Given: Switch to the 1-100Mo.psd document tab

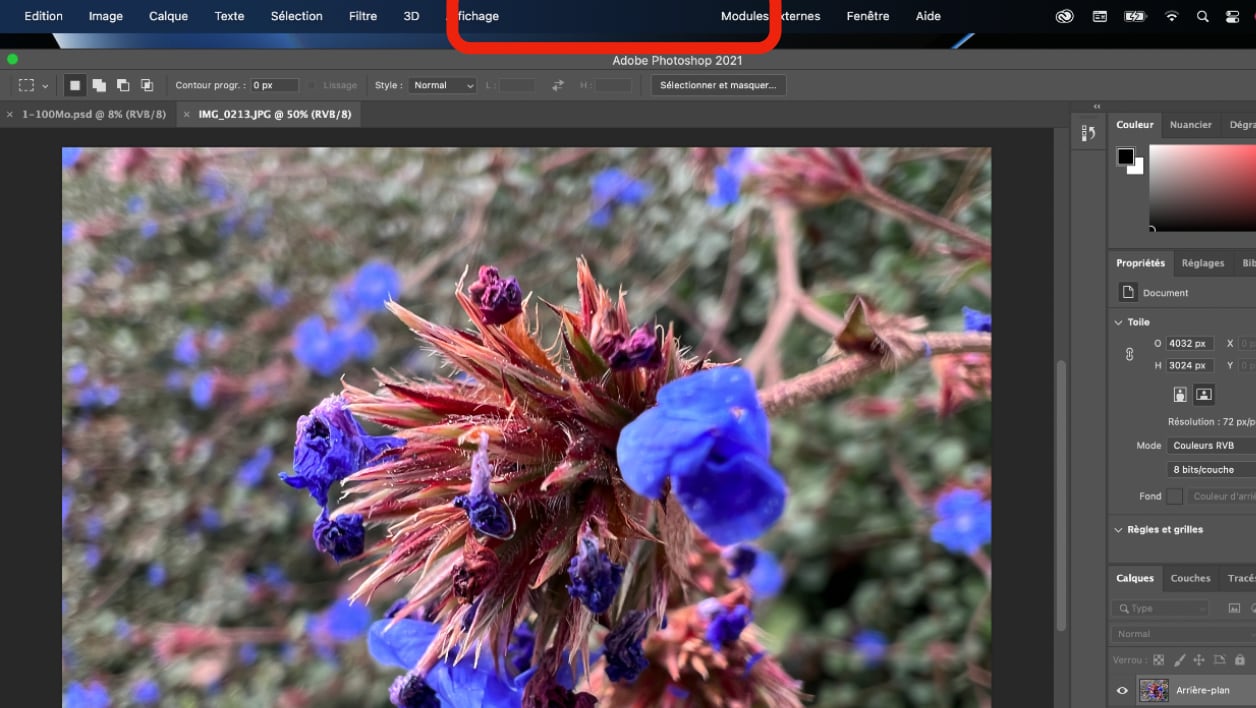Looking at the screenshot, I should [x=94, y=115].
